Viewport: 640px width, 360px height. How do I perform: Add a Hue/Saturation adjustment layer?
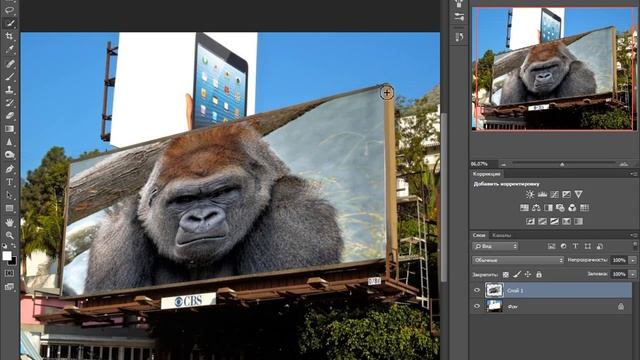pos(524,208)
